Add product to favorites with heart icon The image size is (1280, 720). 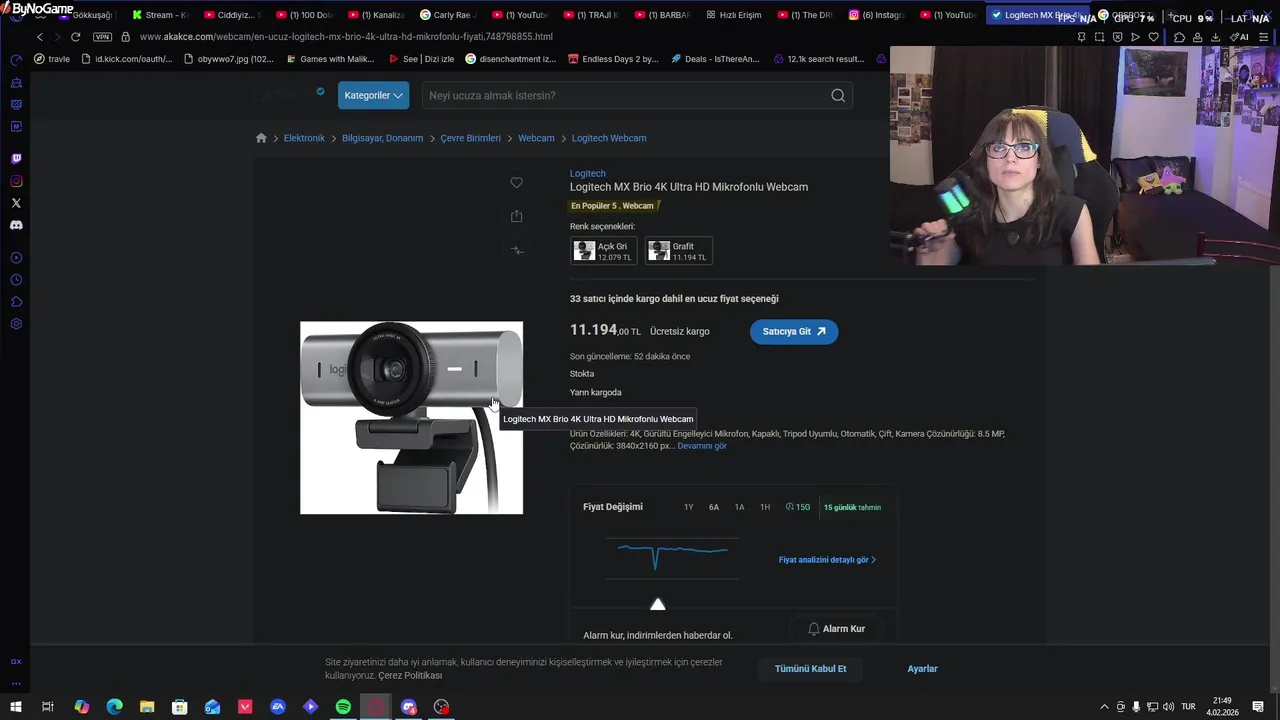(516, 182)
